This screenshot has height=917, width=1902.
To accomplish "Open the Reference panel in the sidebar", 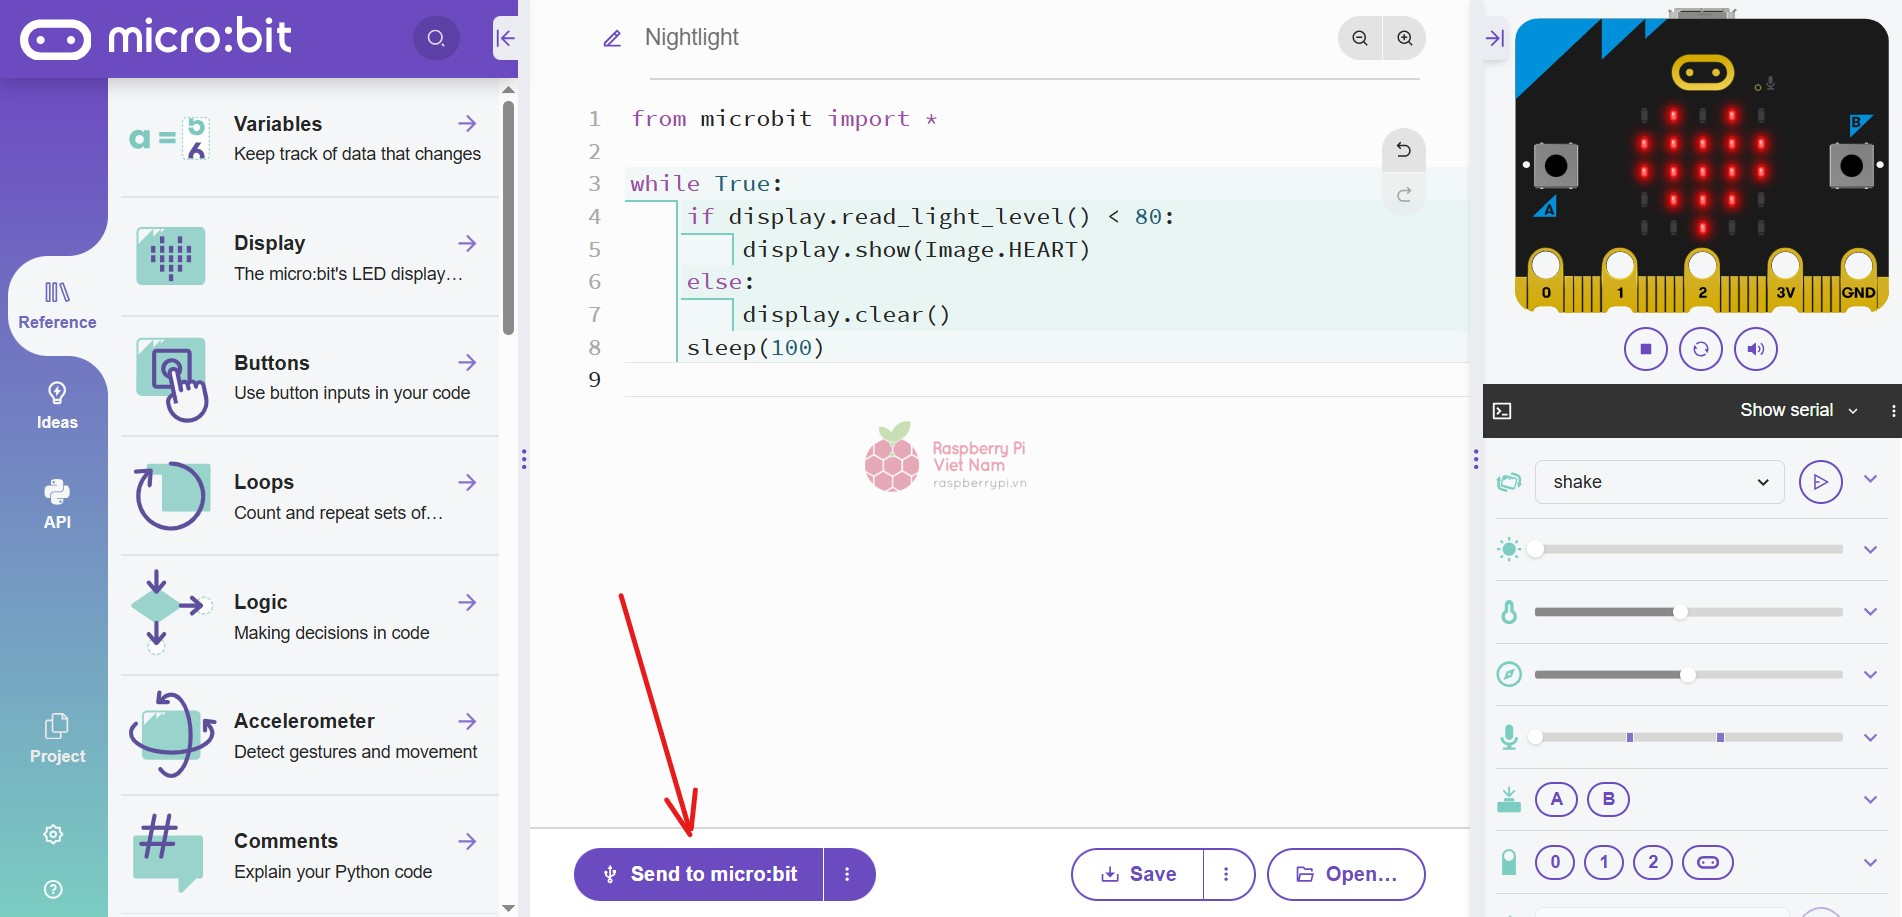I will [57, 303].
